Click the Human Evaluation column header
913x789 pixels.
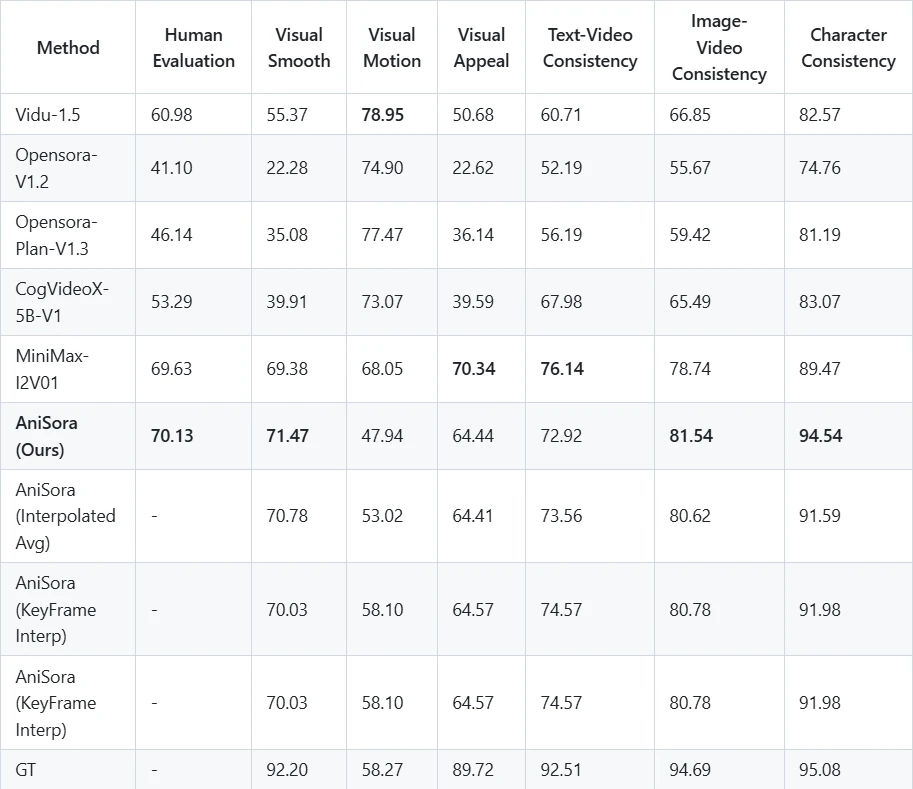coord(193,47)
